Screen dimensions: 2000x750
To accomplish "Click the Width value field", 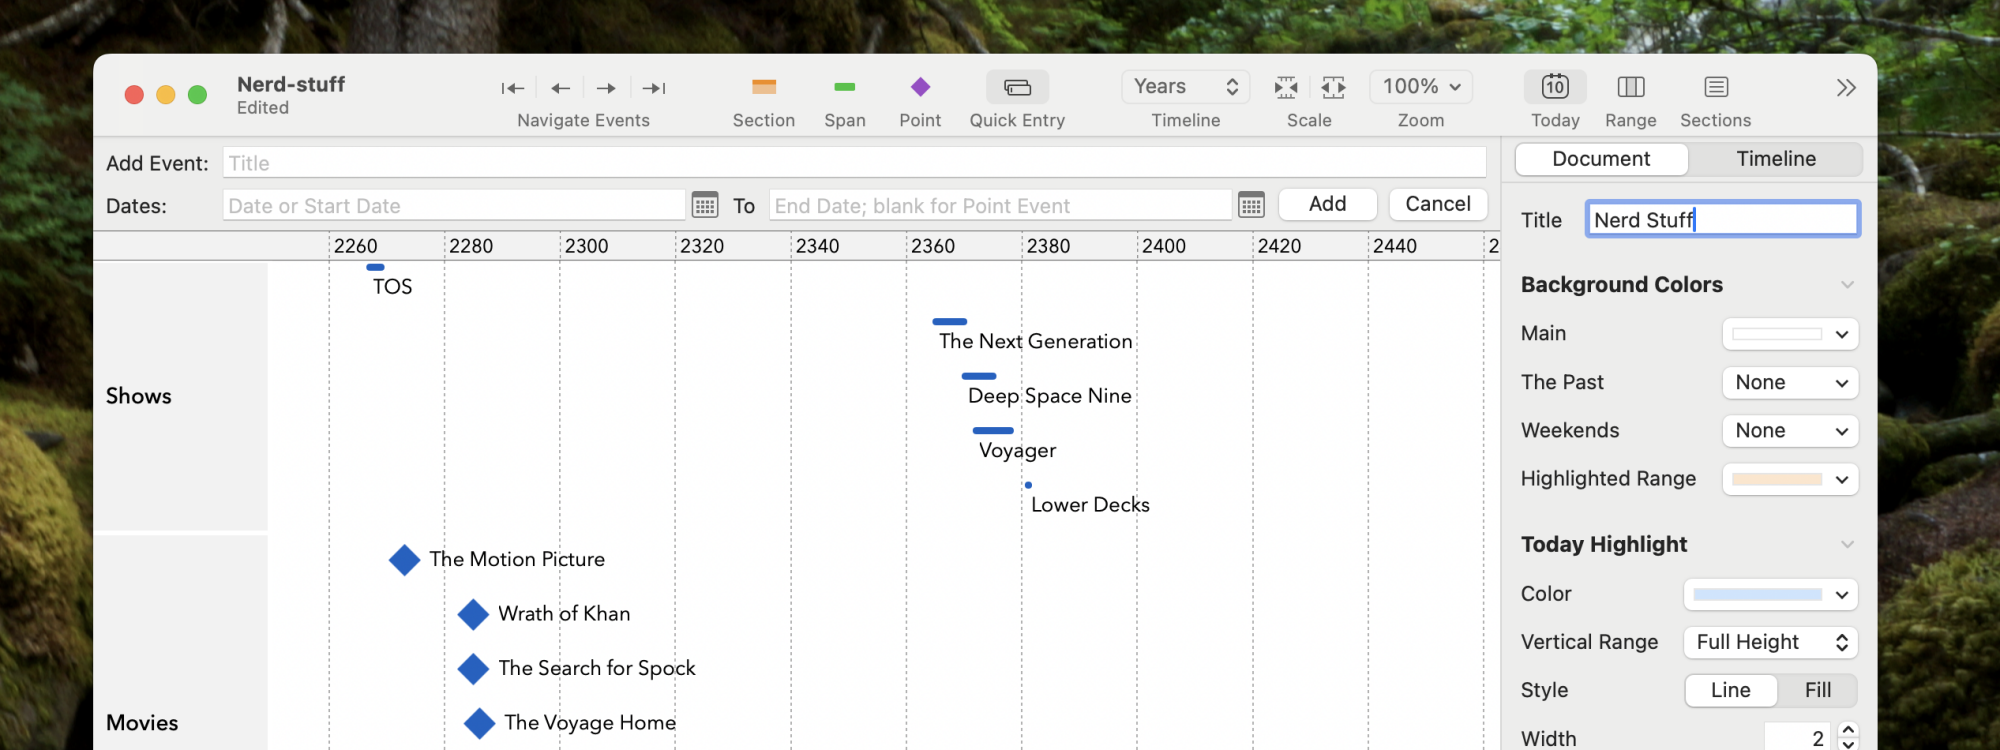I will [1797, 738].
